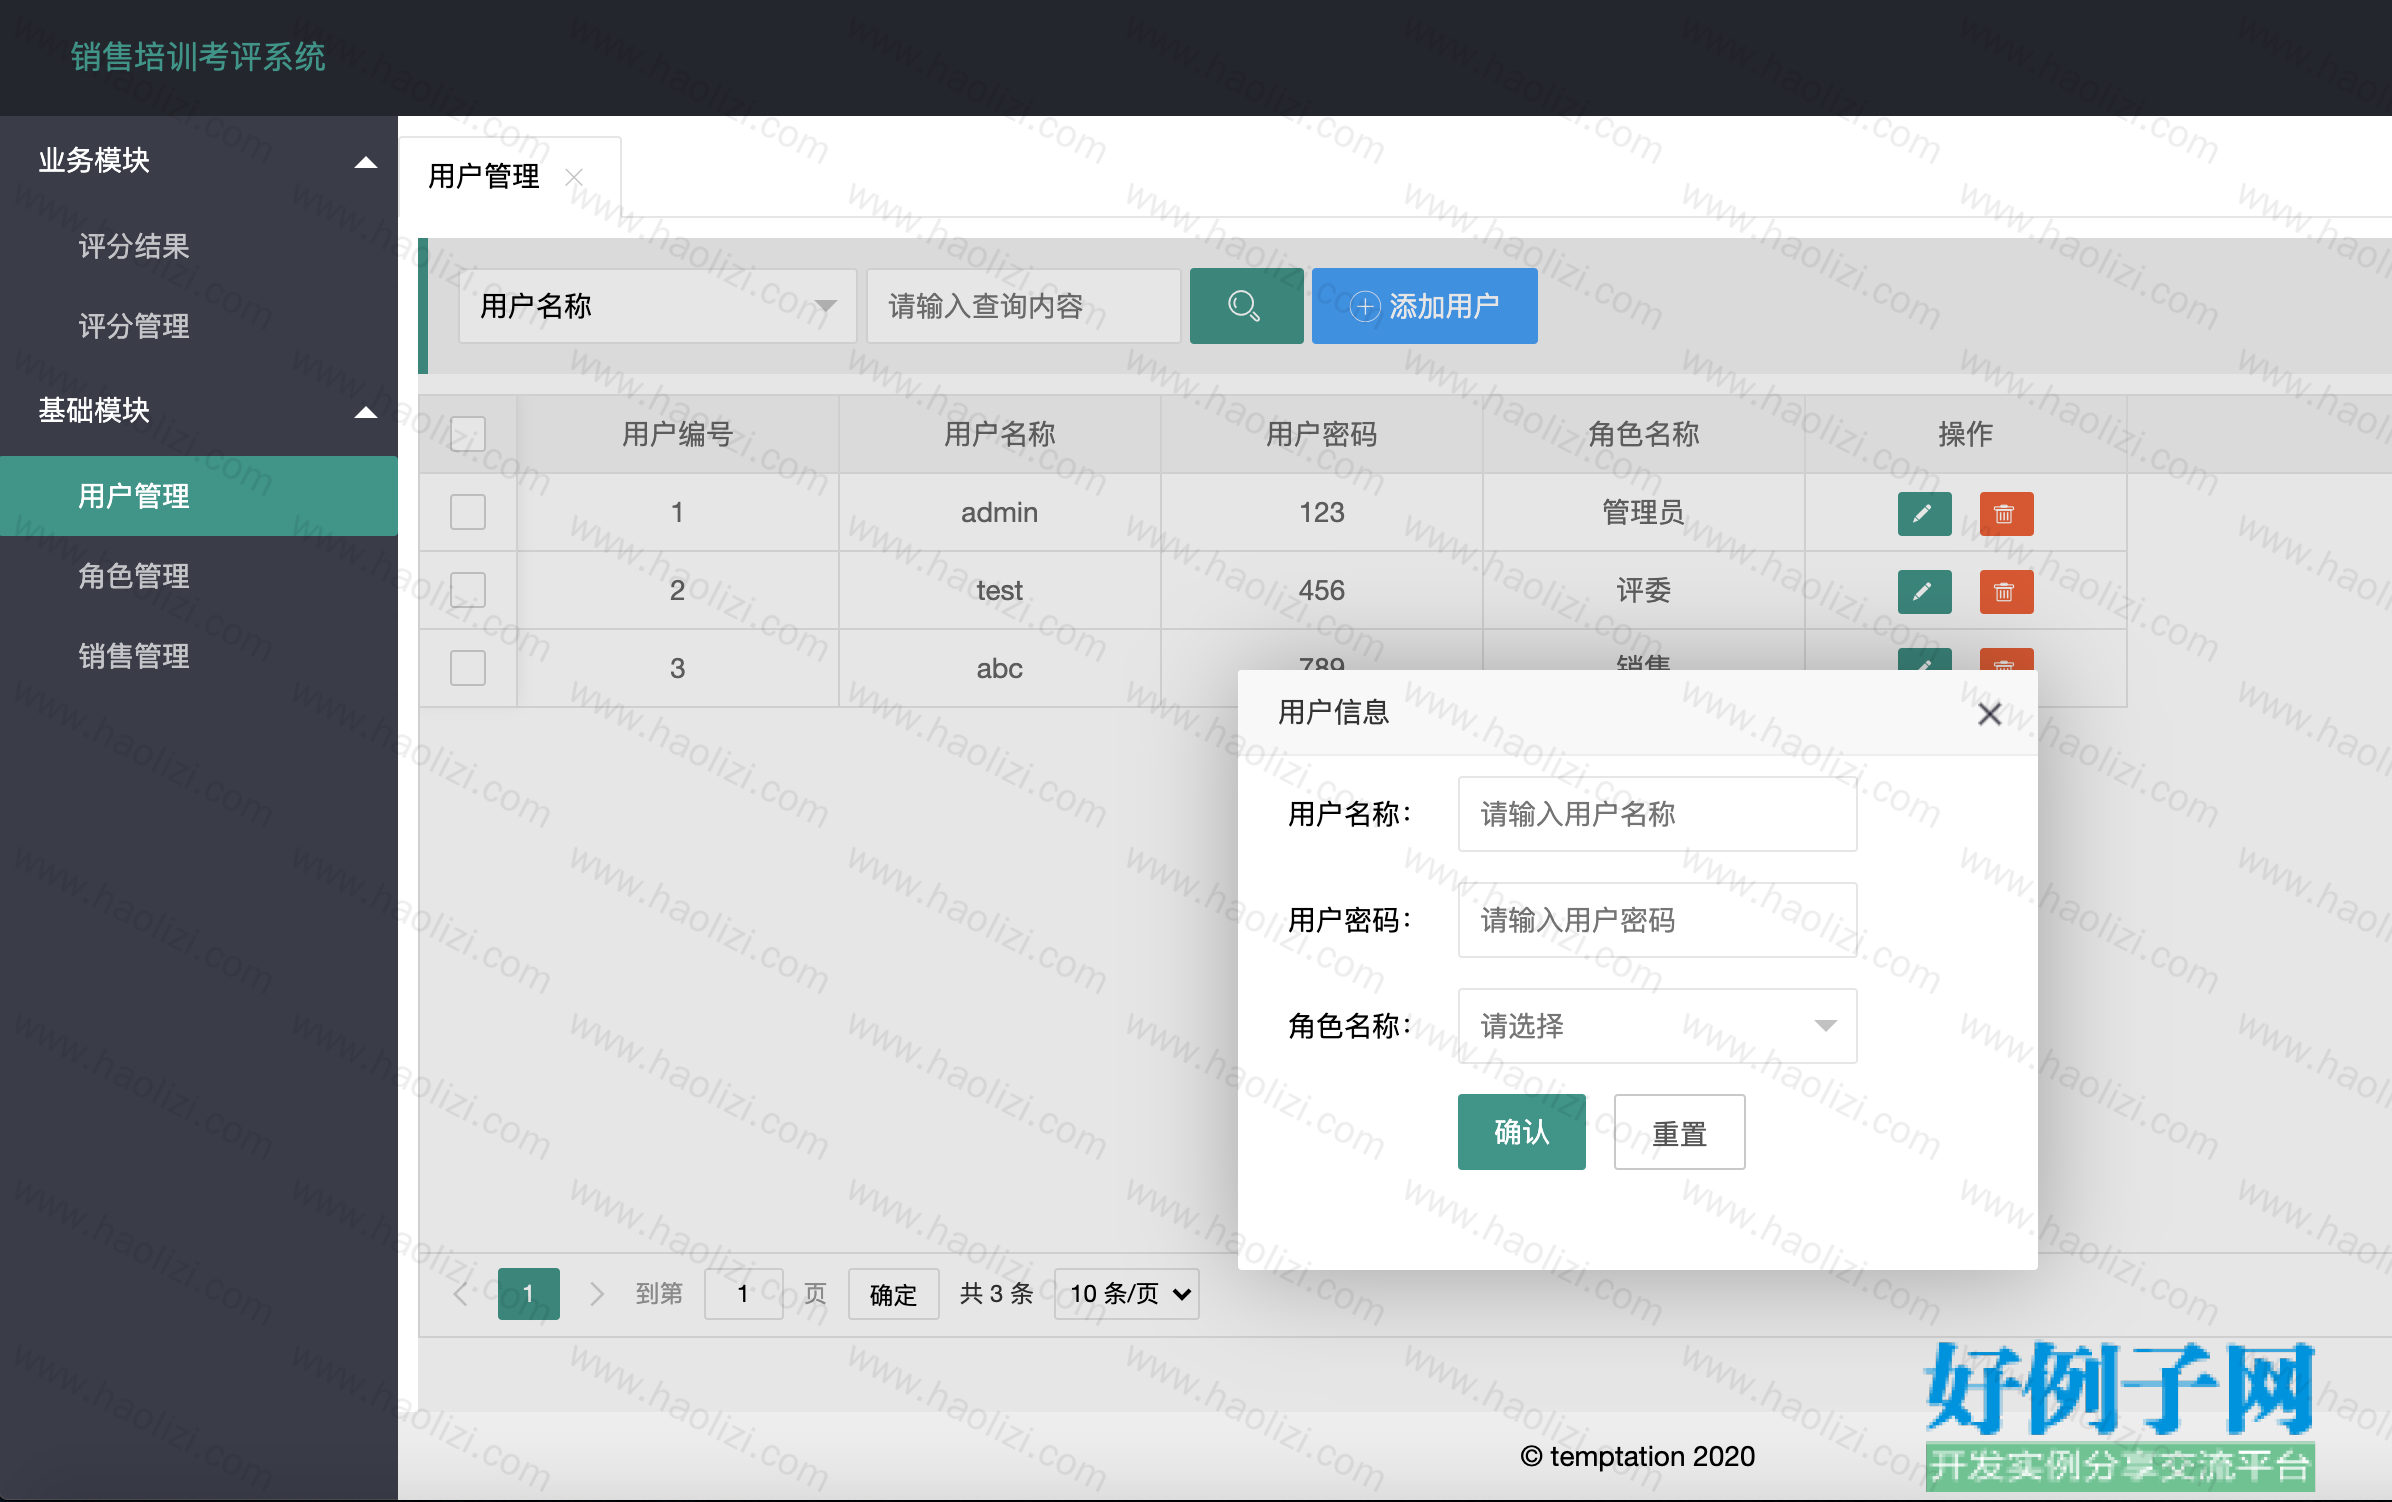
Task: Click the 添加用户 button
Action: (x=1425, y=306)
